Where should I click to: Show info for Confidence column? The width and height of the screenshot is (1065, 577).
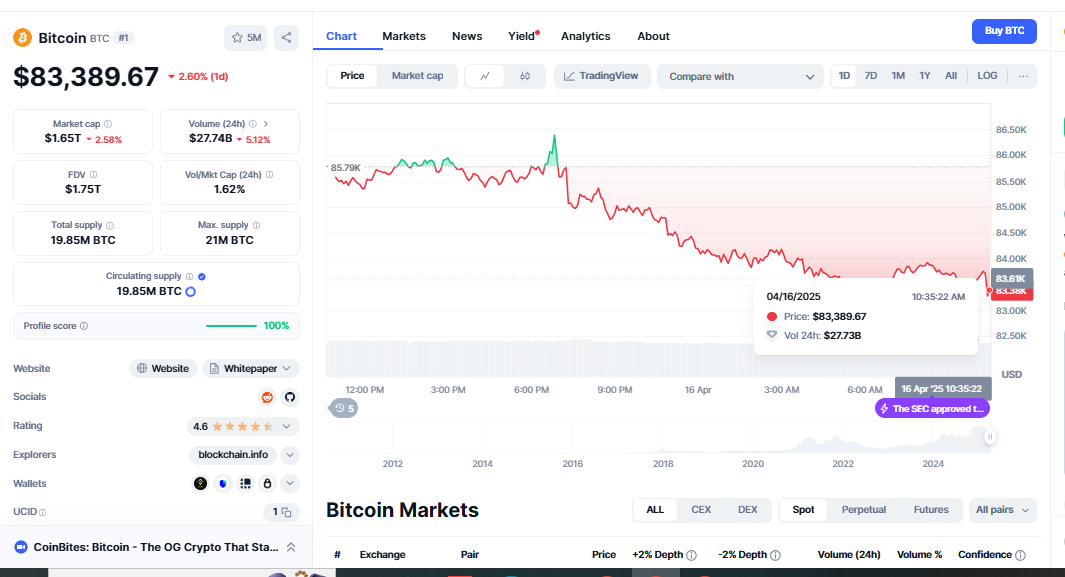tap(1020, 555)
